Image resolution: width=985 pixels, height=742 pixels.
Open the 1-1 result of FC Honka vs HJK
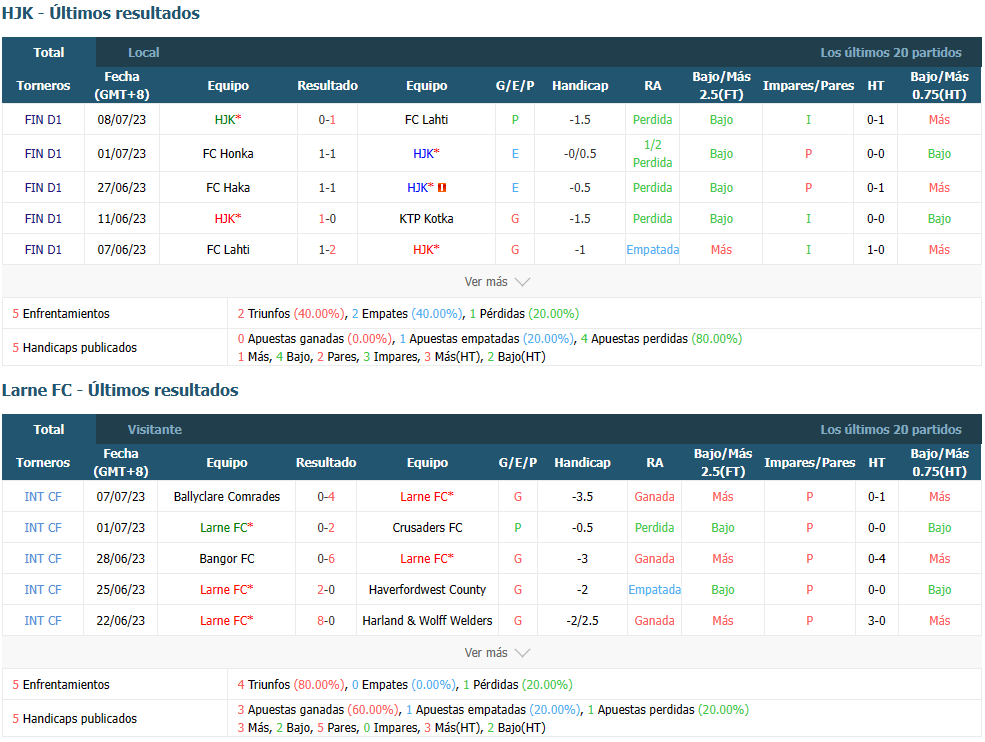click(x=327, y=154)
